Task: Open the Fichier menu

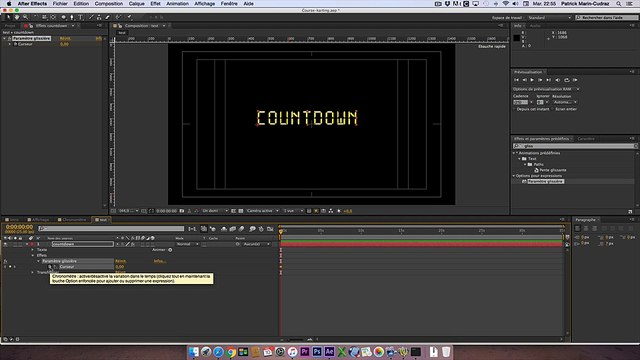Action: click(60, 4)
